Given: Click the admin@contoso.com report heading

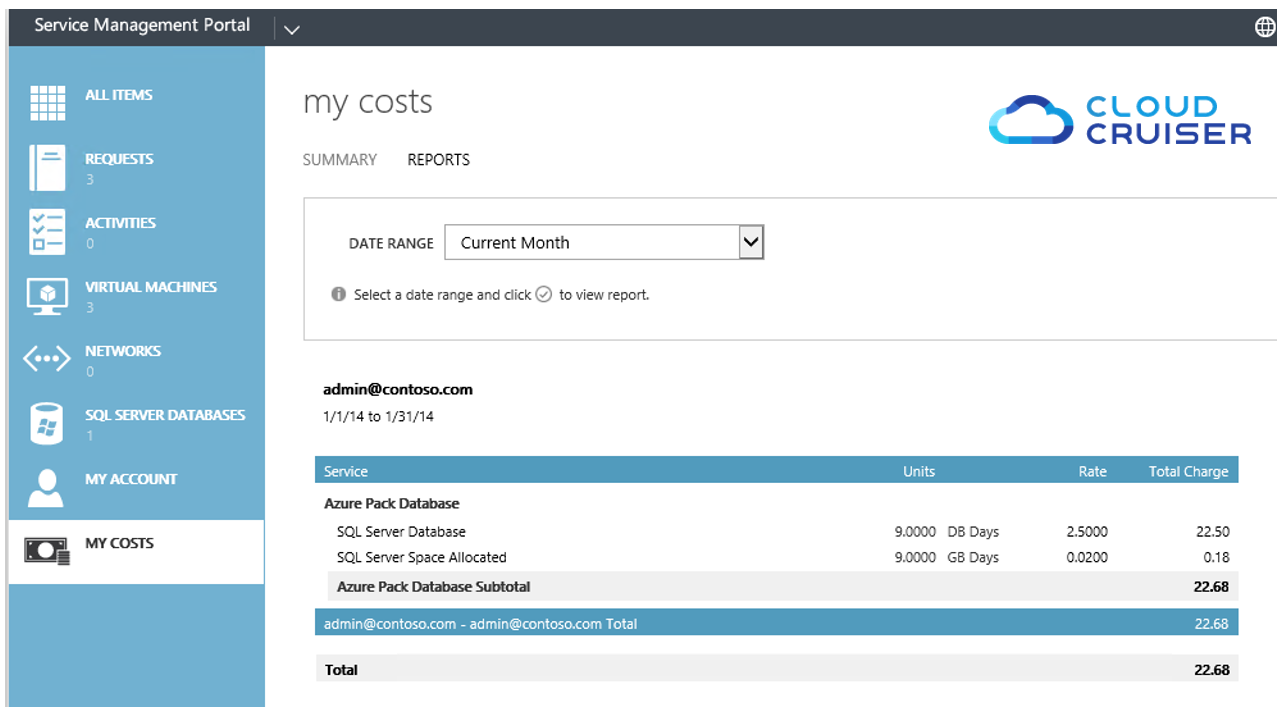Looking at the screenshot, I should 398,390.
